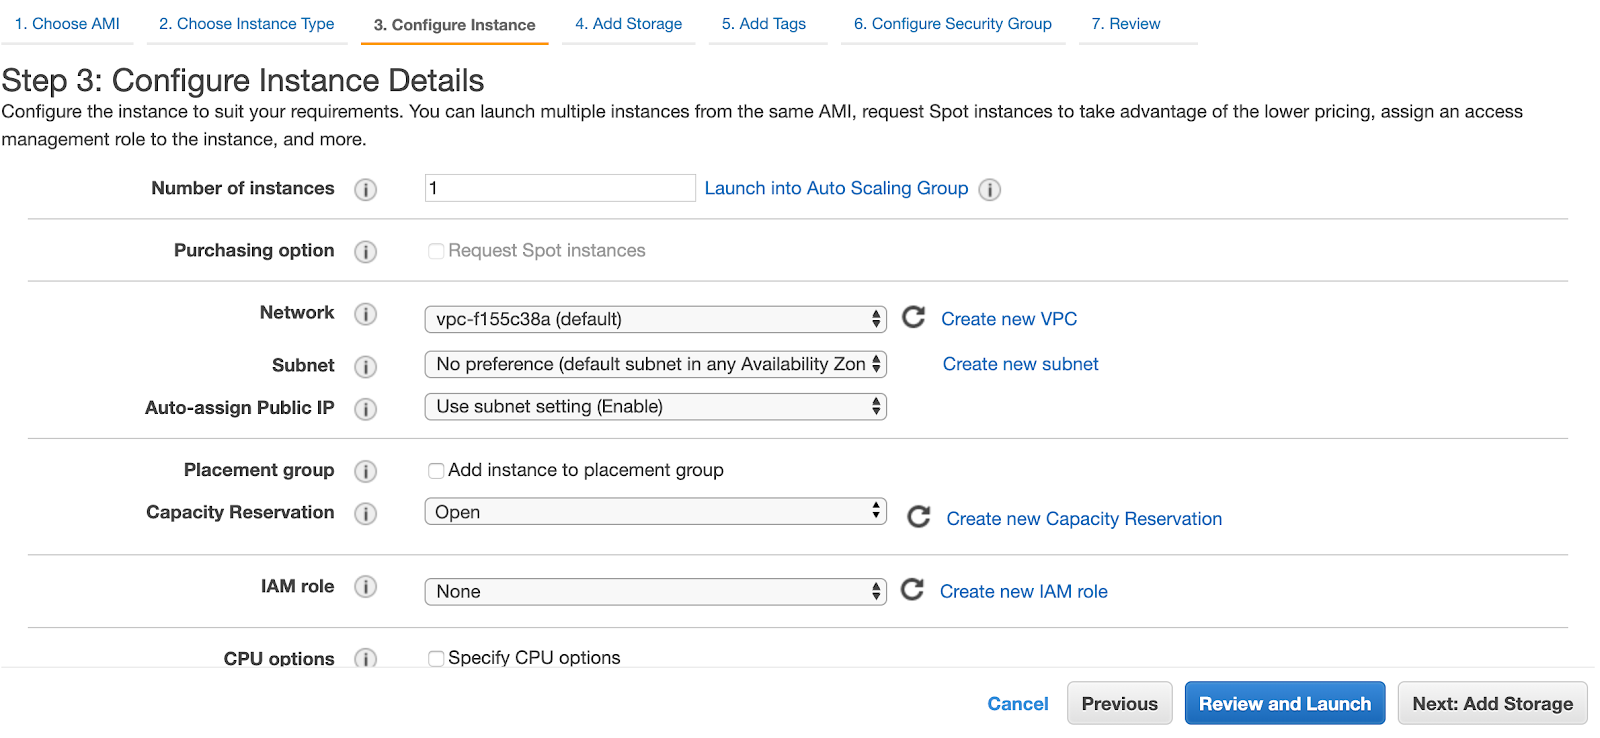Click the info icon next to Purchasing option
This screenshot has height=738, width=1600.
click(x=366, y=251)
